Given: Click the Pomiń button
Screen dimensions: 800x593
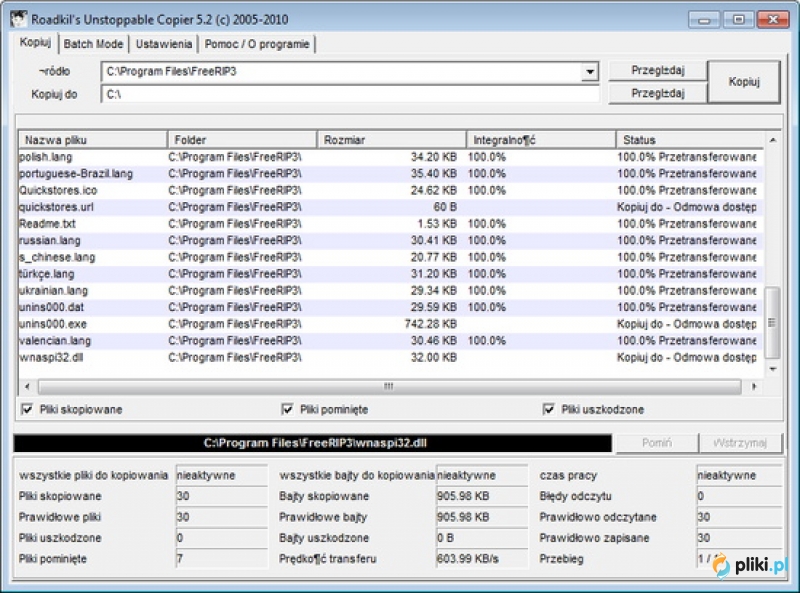Looking at the screenshot, I should pos(657,443).
